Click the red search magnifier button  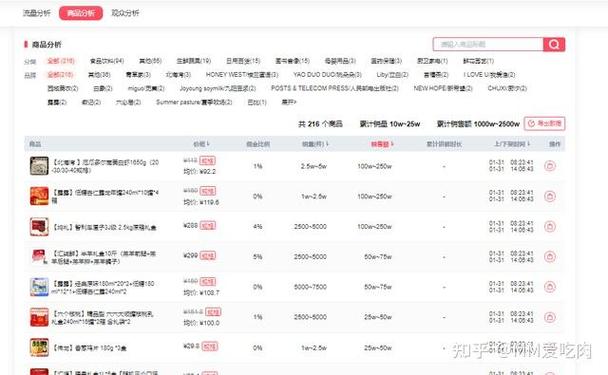click(554, 44)
